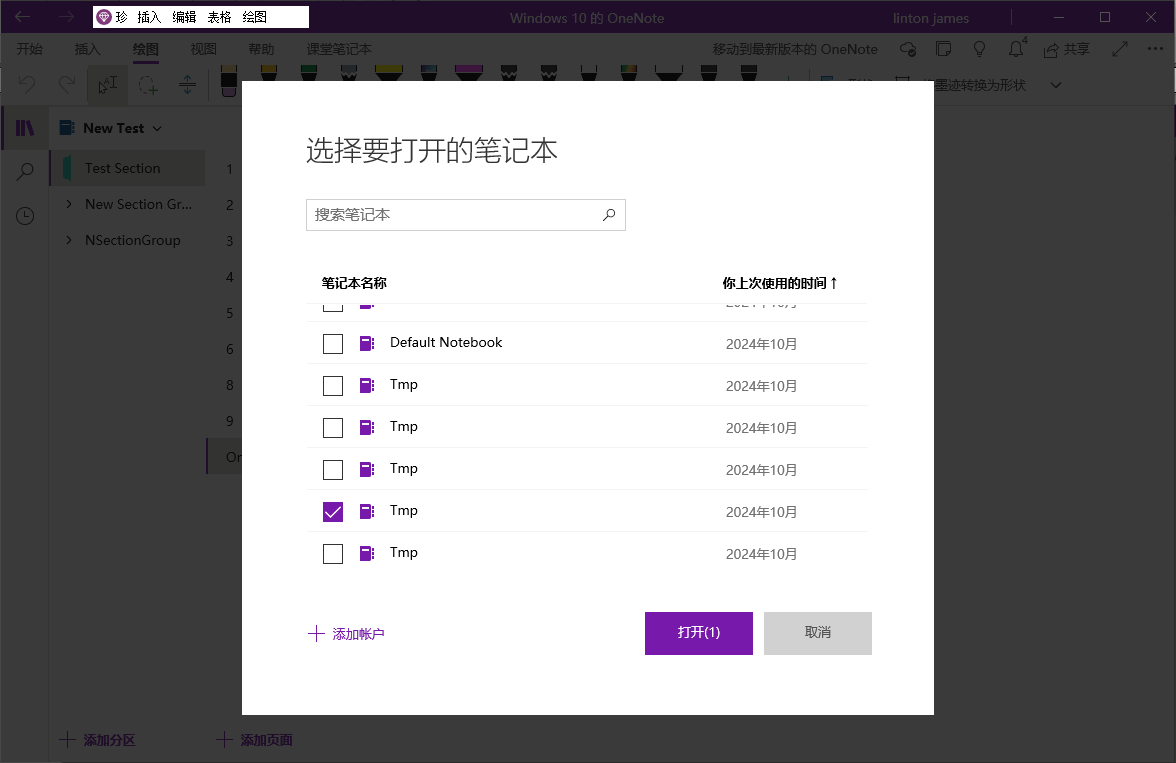Sort by 你上次使用的时间 column header
Viewport: 1176px width, 763px height.
coord(779,283)
